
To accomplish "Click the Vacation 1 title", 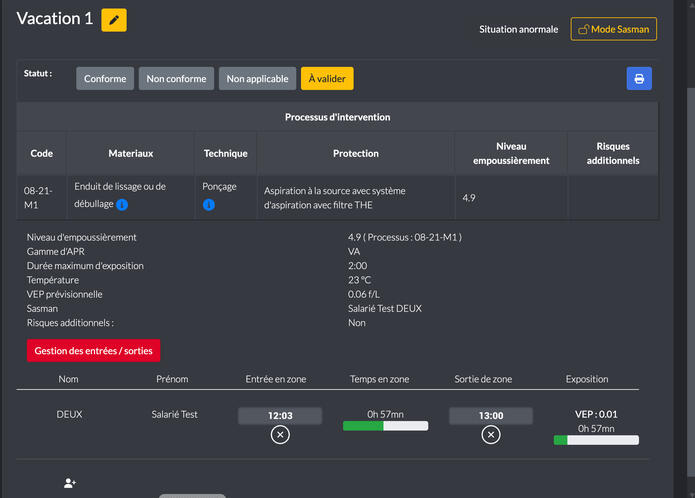I will tap(56, 20).
